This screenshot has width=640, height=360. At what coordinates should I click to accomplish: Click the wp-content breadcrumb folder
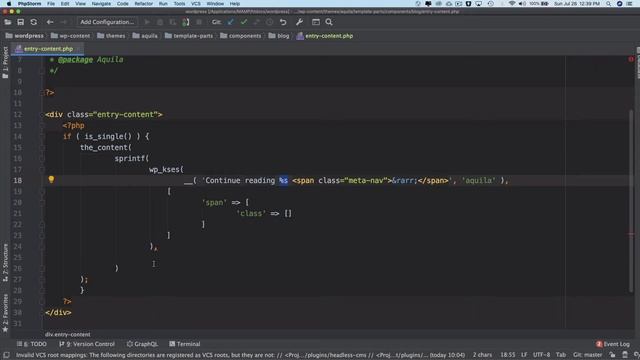coord(70,36)
